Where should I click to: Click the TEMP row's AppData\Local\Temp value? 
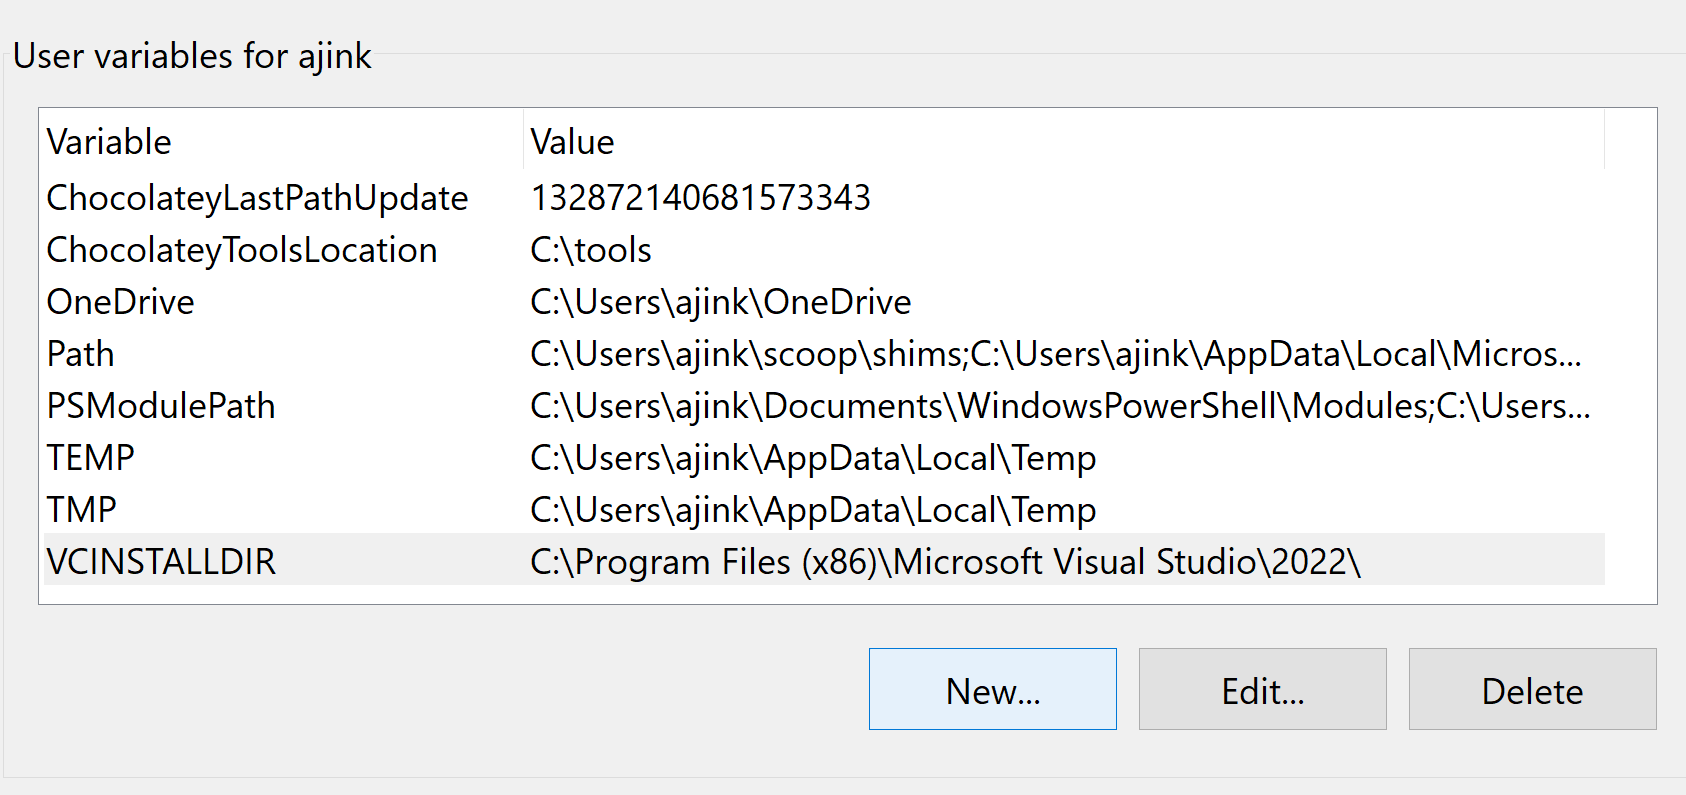point(813,458)
